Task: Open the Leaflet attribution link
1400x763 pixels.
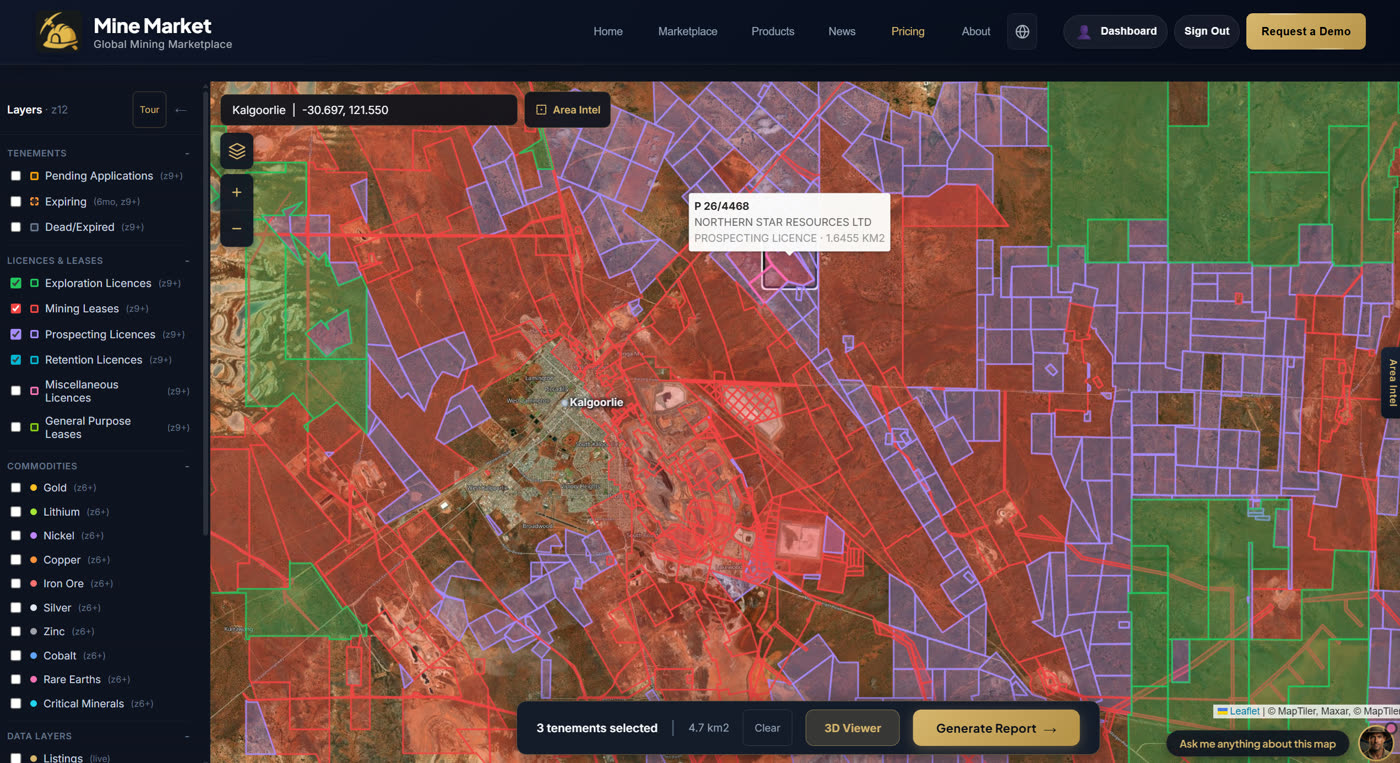Action: (1238, 711)
